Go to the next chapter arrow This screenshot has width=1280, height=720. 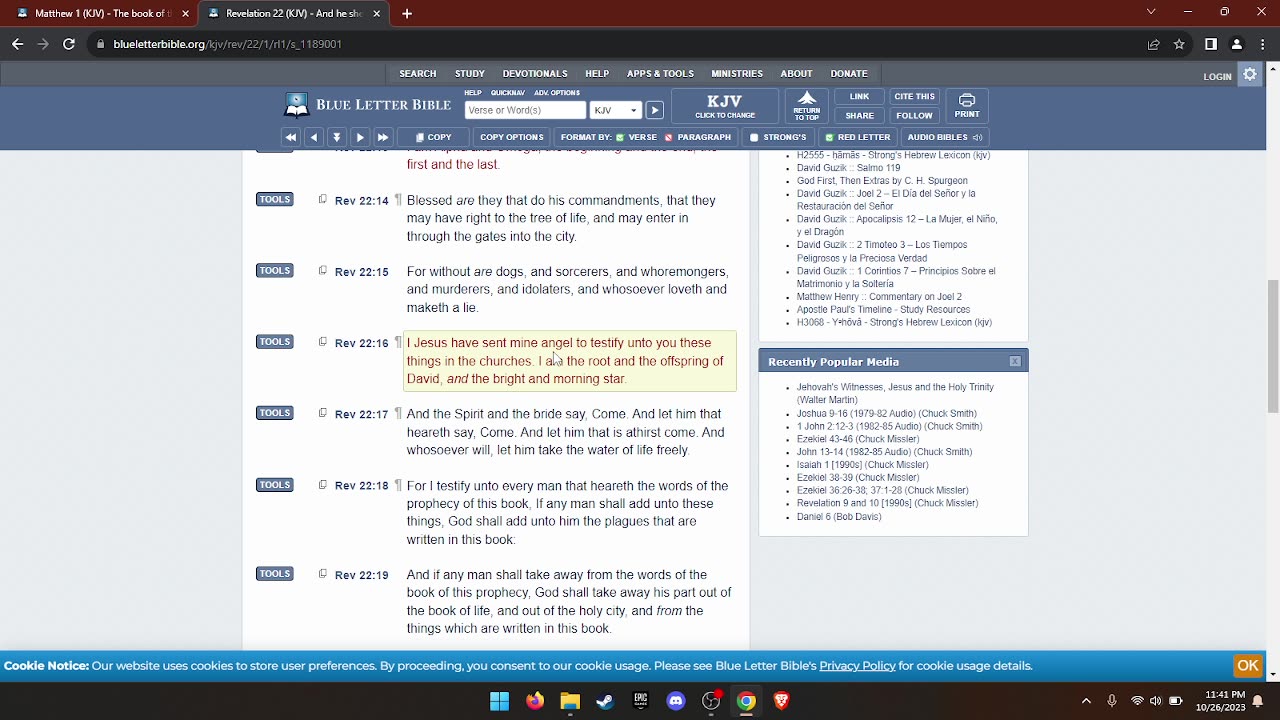(x=360, y=137)
